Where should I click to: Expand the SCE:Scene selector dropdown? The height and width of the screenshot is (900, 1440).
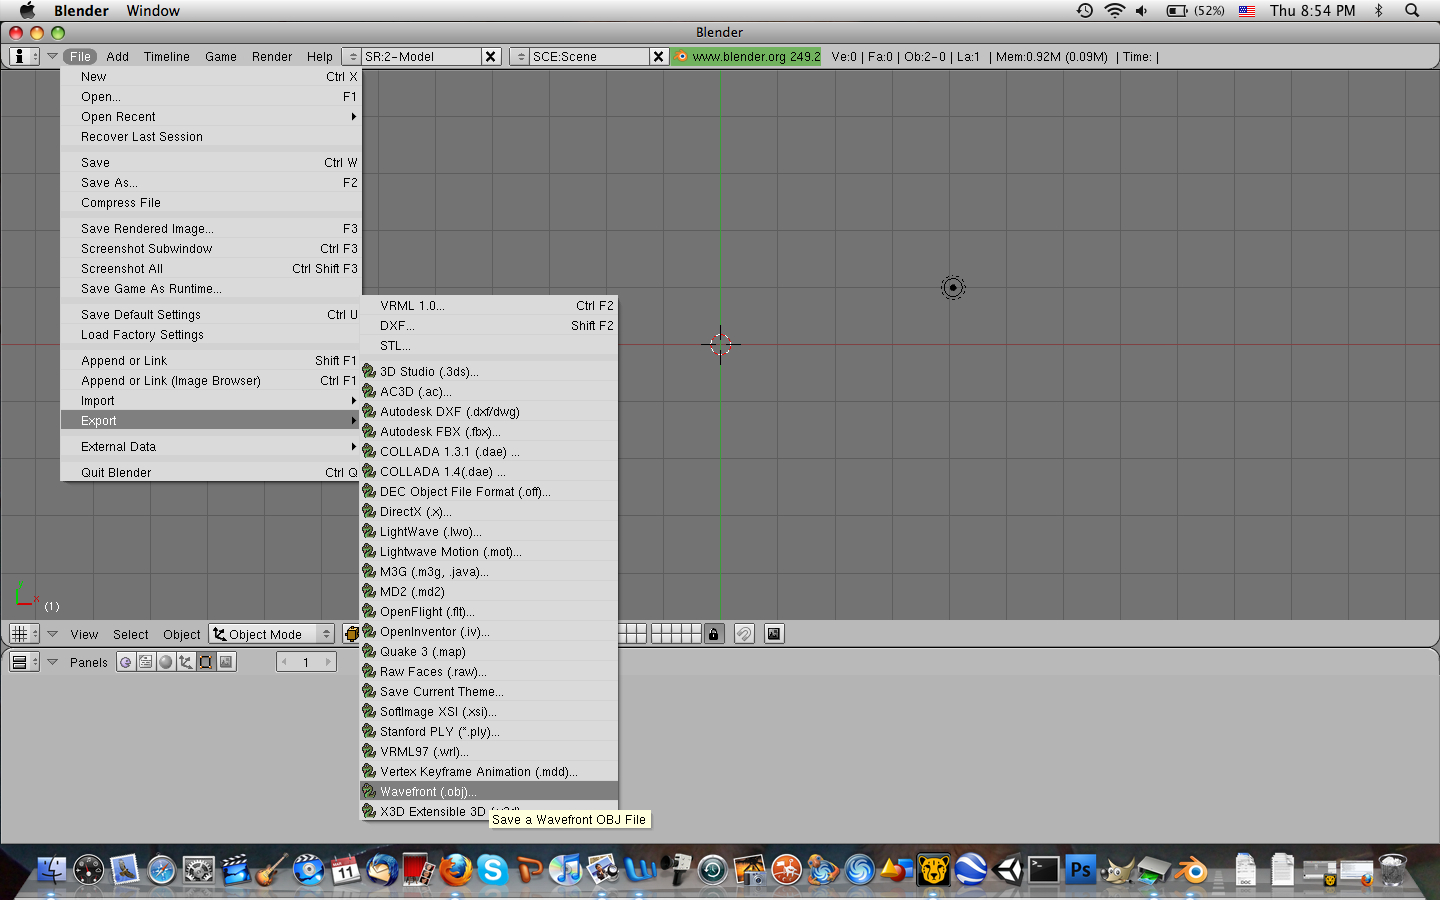519,57
